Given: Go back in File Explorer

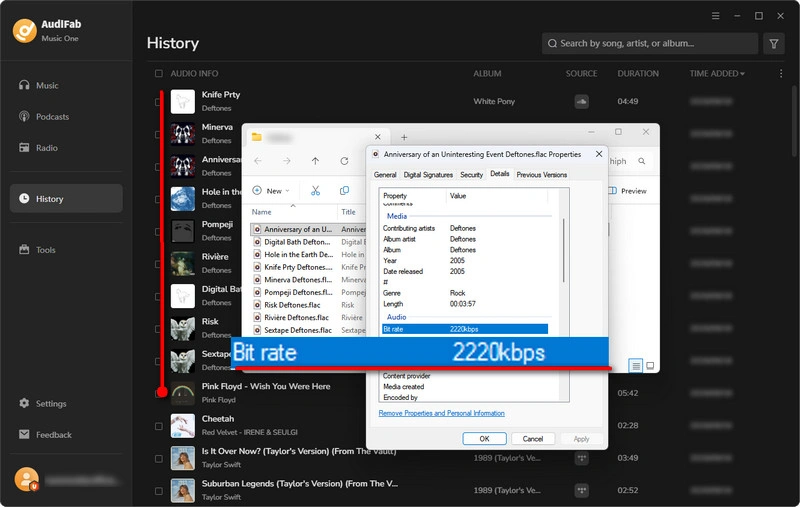Looking at the screenshot, I should click(258, 161).
